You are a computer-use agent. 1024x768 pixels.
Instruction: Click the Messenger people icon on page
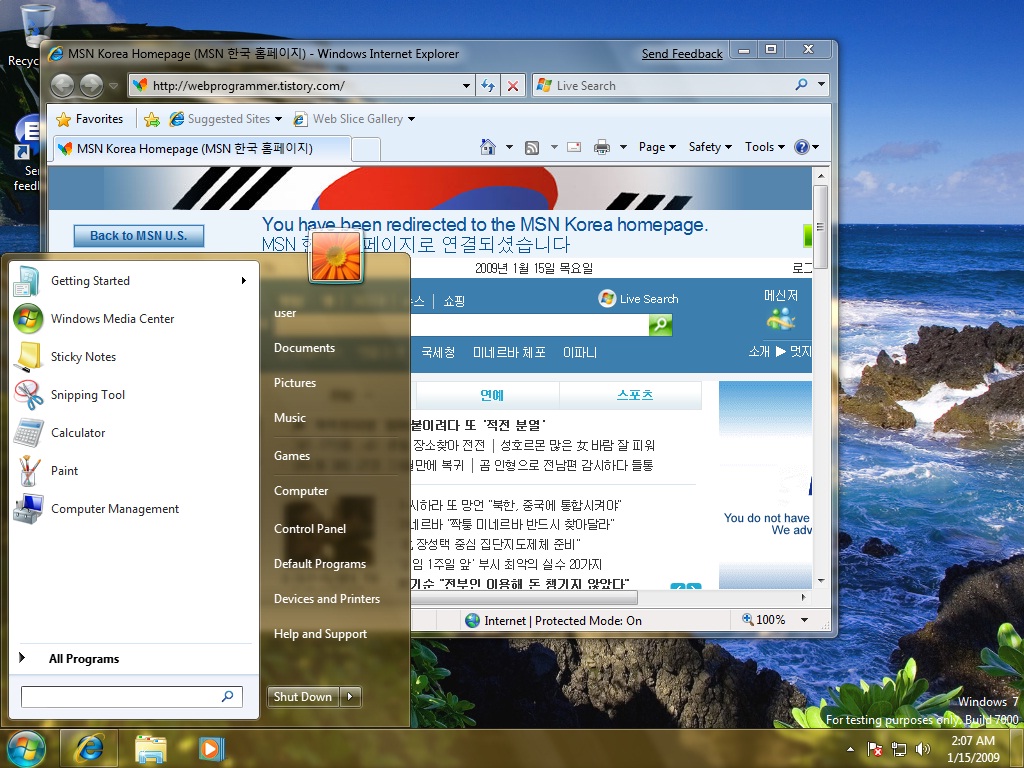780,319
